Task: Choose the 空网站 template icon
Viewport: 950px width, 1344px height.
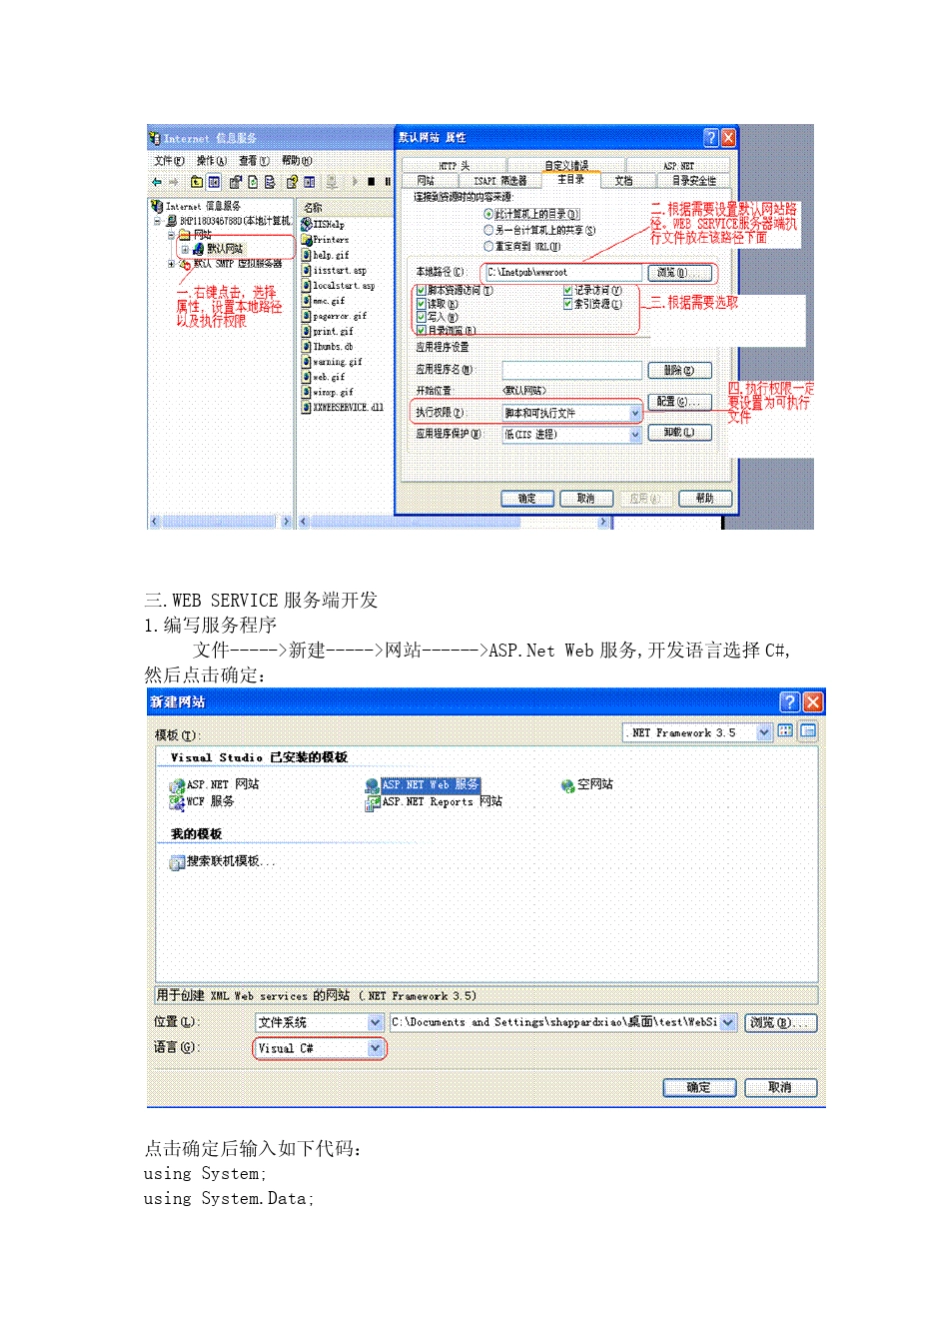Action: 568,786
